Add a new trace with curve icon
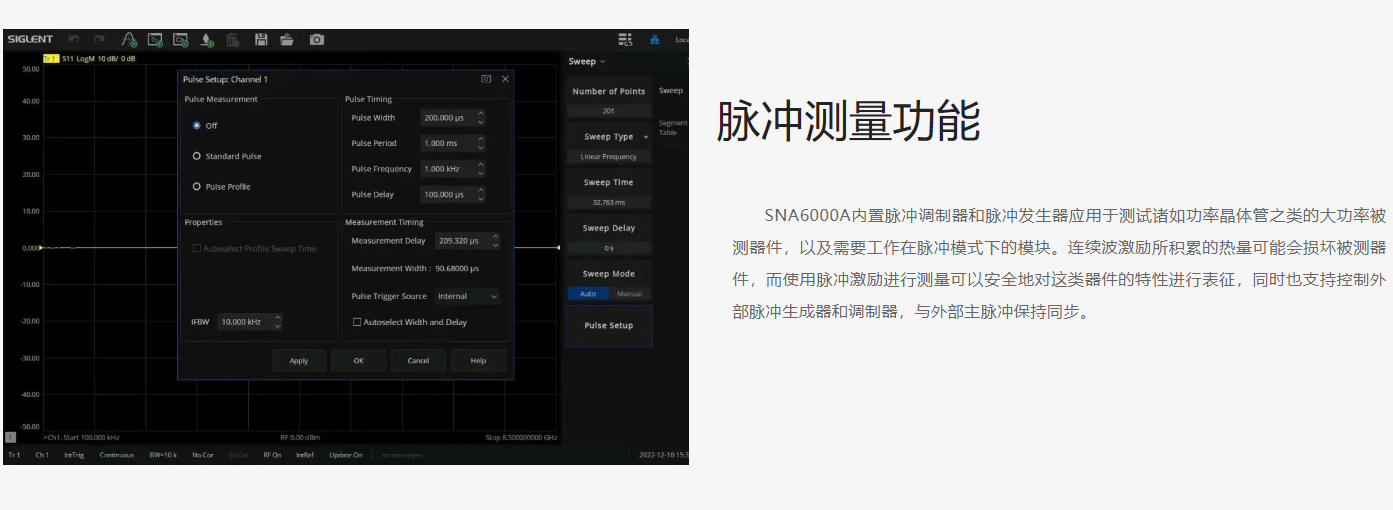The height and width of the screenshot is (510, 1393). pyautogui.click(x=129, y=40)
